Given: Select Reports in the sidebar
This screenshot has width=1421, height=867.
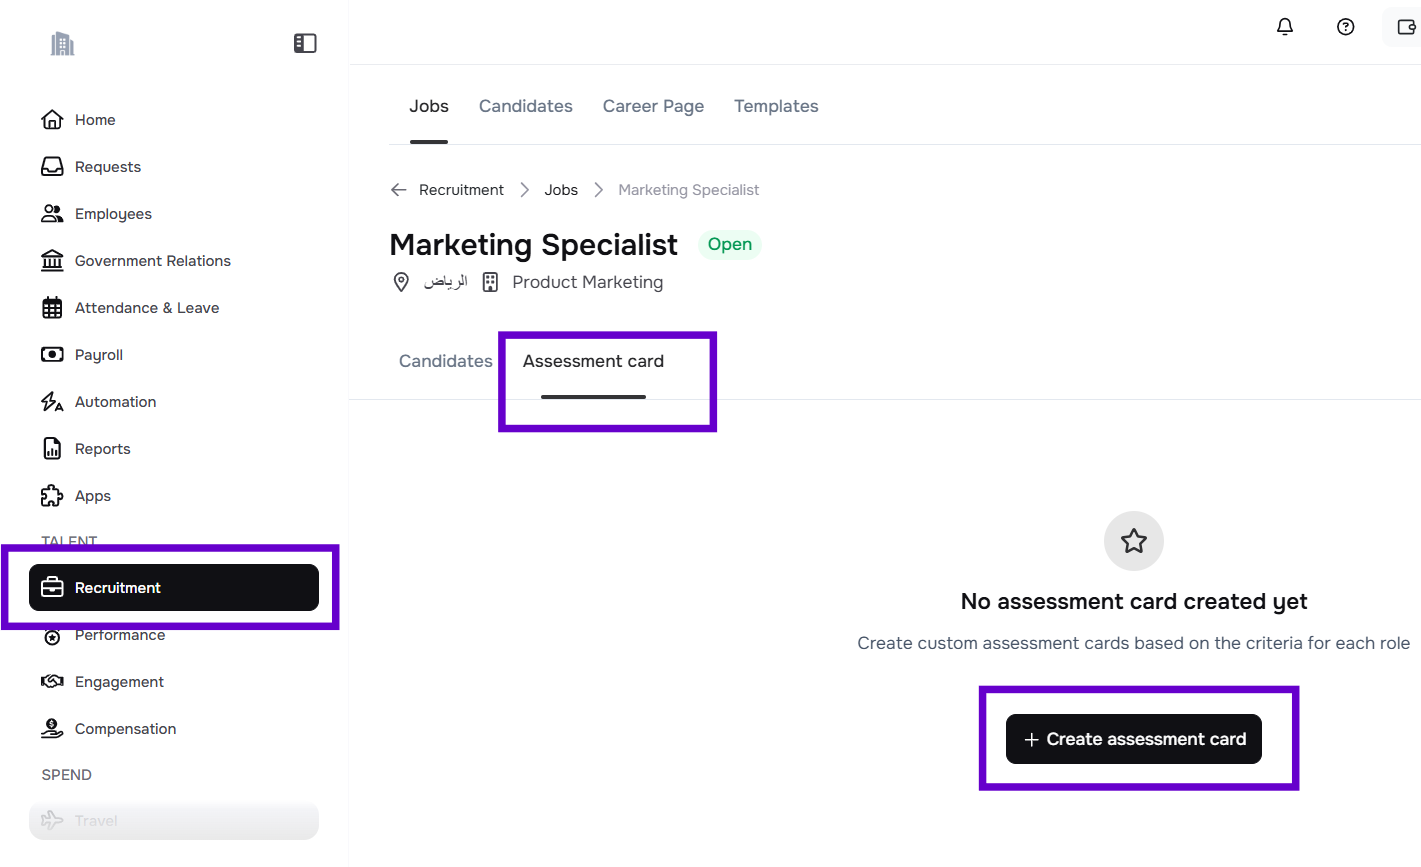Looking at the screenshot, I should (x=102, y=449).
